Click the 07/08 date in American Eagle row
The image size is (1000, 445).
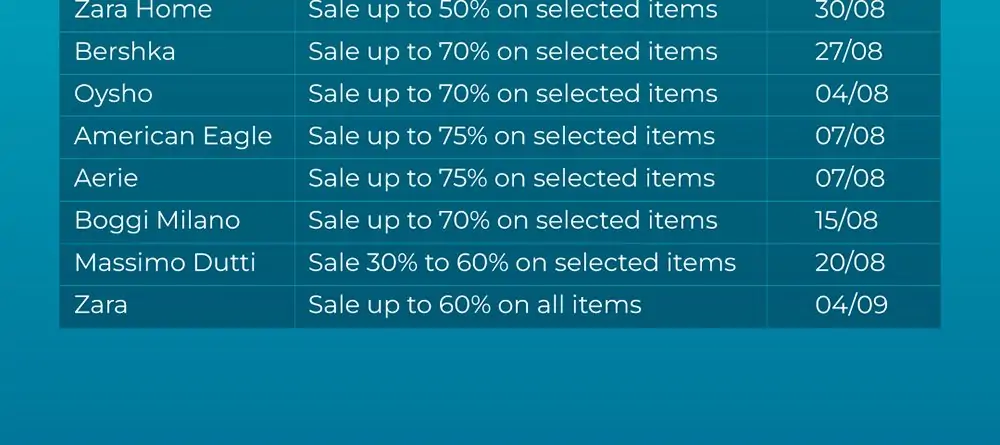click(x=849, y=136)
